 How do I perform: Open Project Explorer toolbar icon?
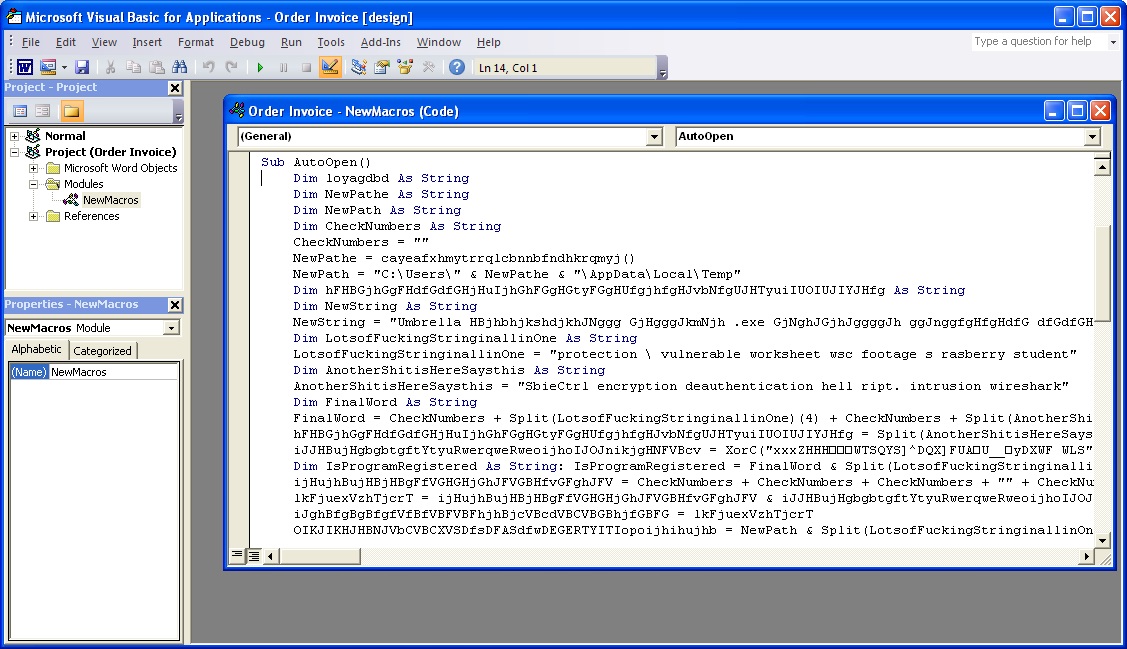(x=359, y=68)
